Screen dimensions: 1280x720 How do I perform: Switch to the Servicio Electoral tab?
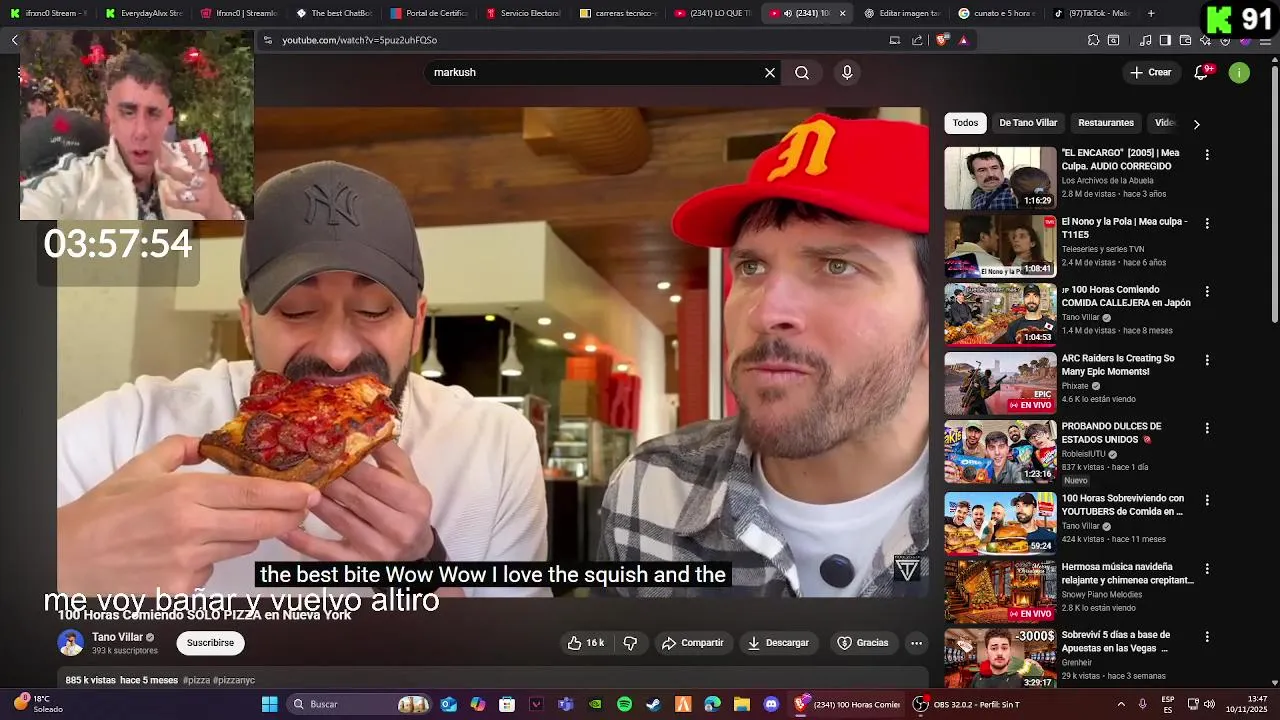[x=523, y=13]
